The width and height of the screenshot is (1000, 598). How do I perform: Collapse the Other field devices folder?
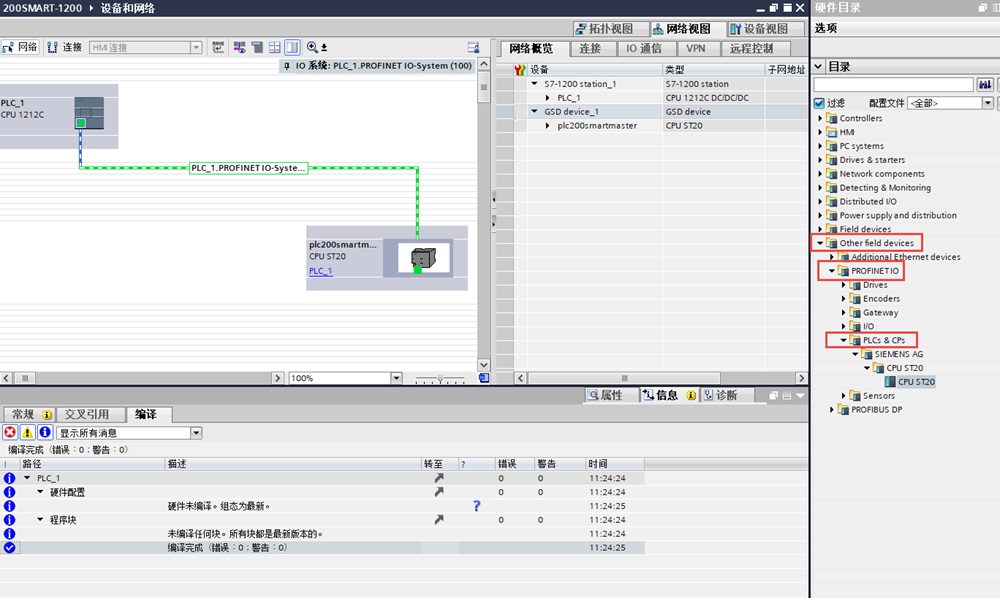tap(820, 243)
